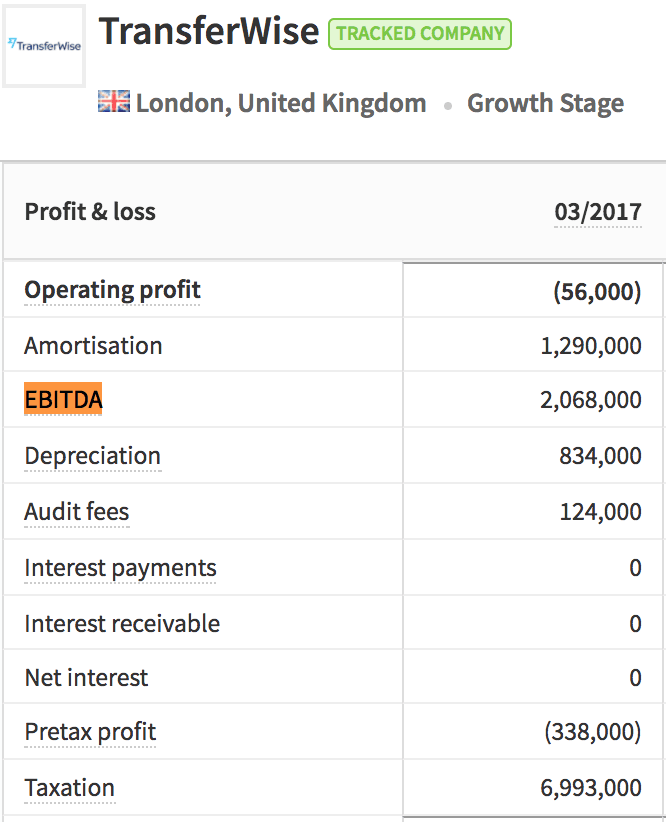Click the Profit & loss table heading
Screen dimensions: 666x822
(90, 212)
